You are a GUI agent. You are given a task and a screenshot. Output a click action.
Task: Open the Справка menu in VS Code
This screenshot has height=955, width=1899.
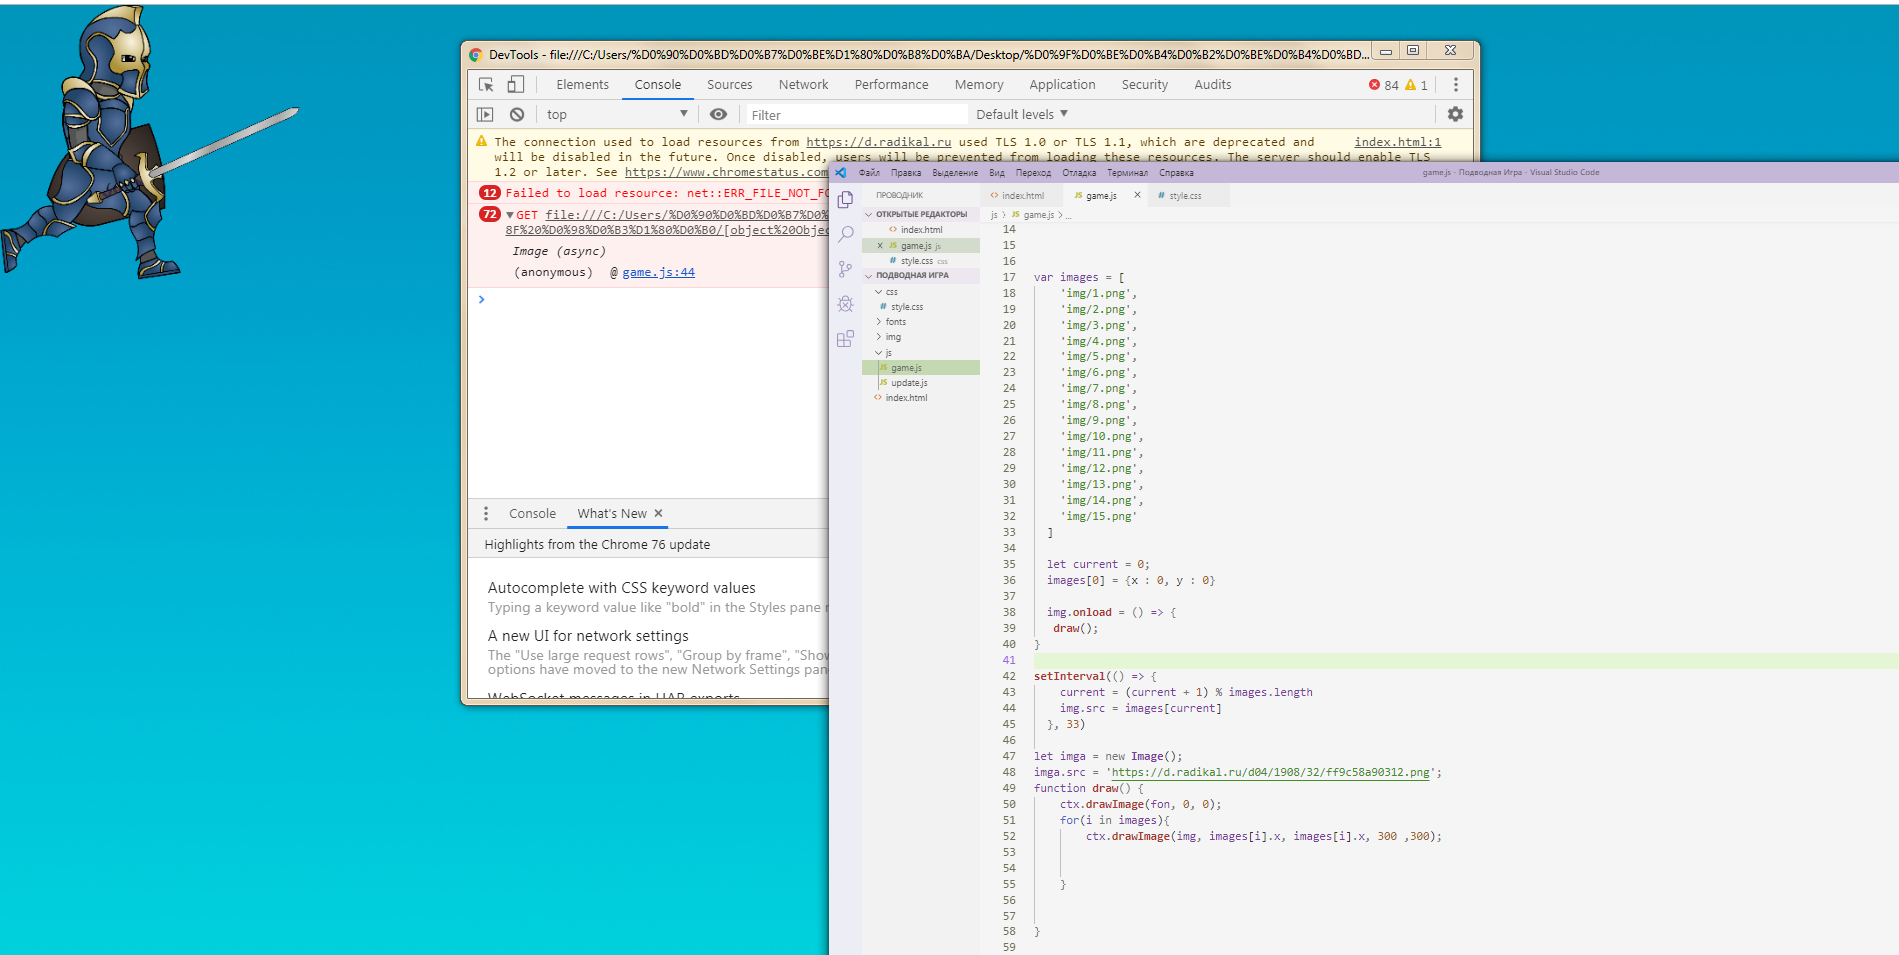(x=1176, y=173)
